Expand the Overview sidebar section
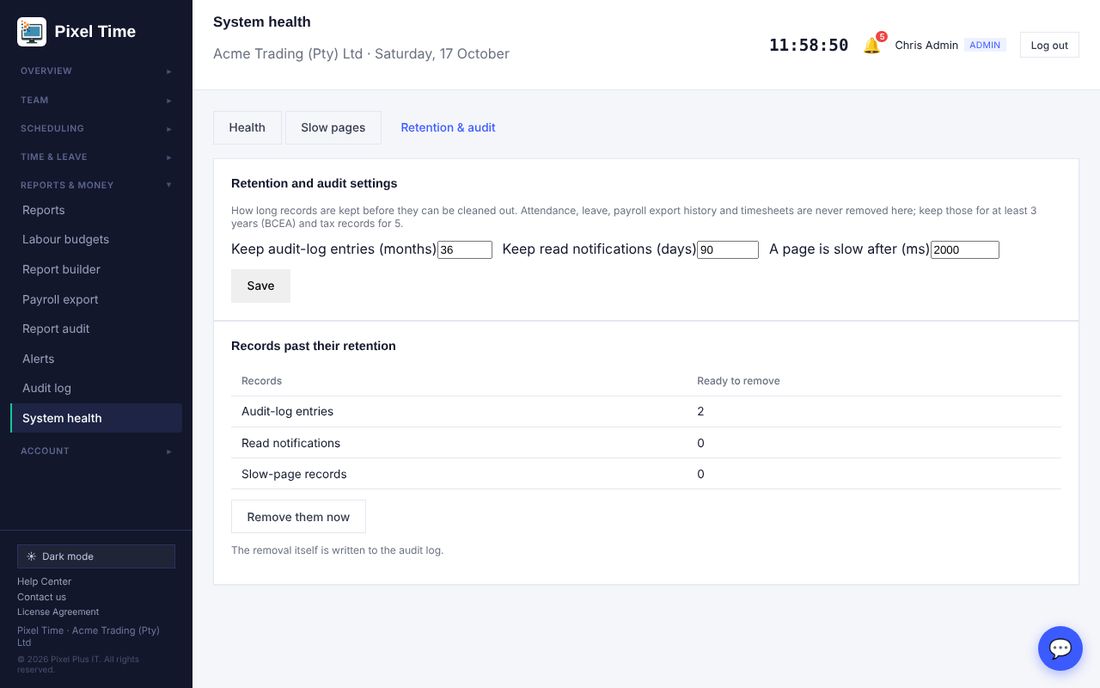The width and height of the screenshot is (1100, 688). click(x=96, y=71)
